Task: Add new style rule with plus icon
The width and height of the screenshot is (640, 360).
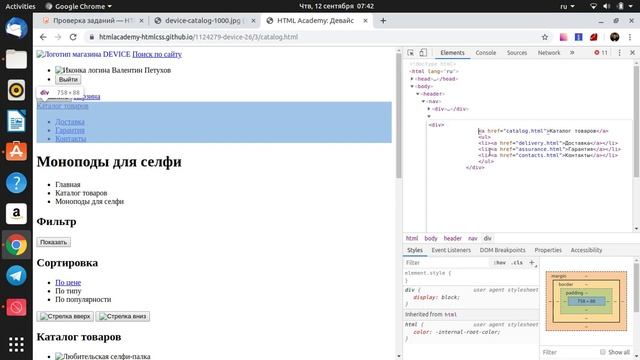Action: tap(532, 263)
